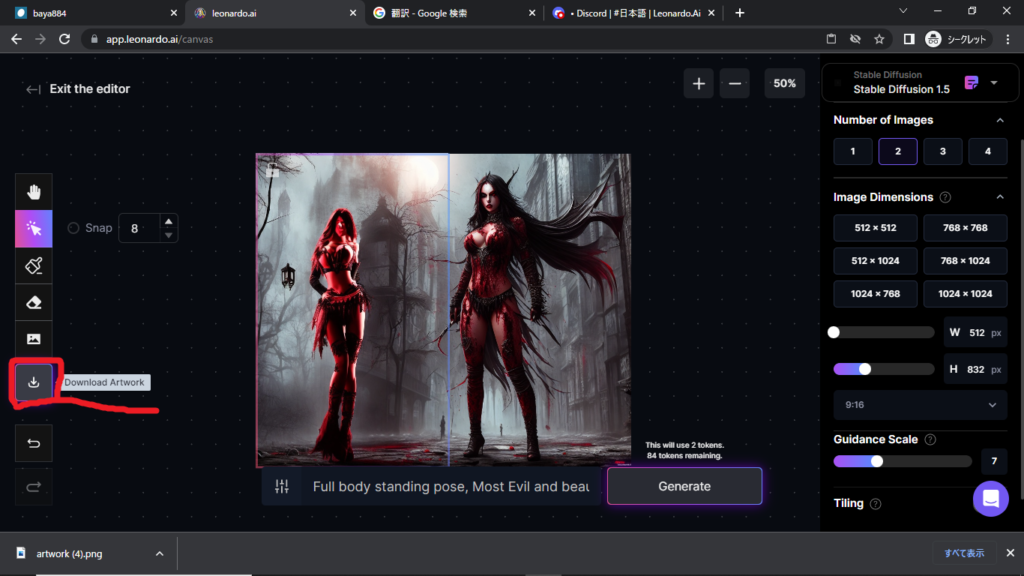1024x576 pixels.
Task: Set Number of Images to 4
Action: pos(987,152)
